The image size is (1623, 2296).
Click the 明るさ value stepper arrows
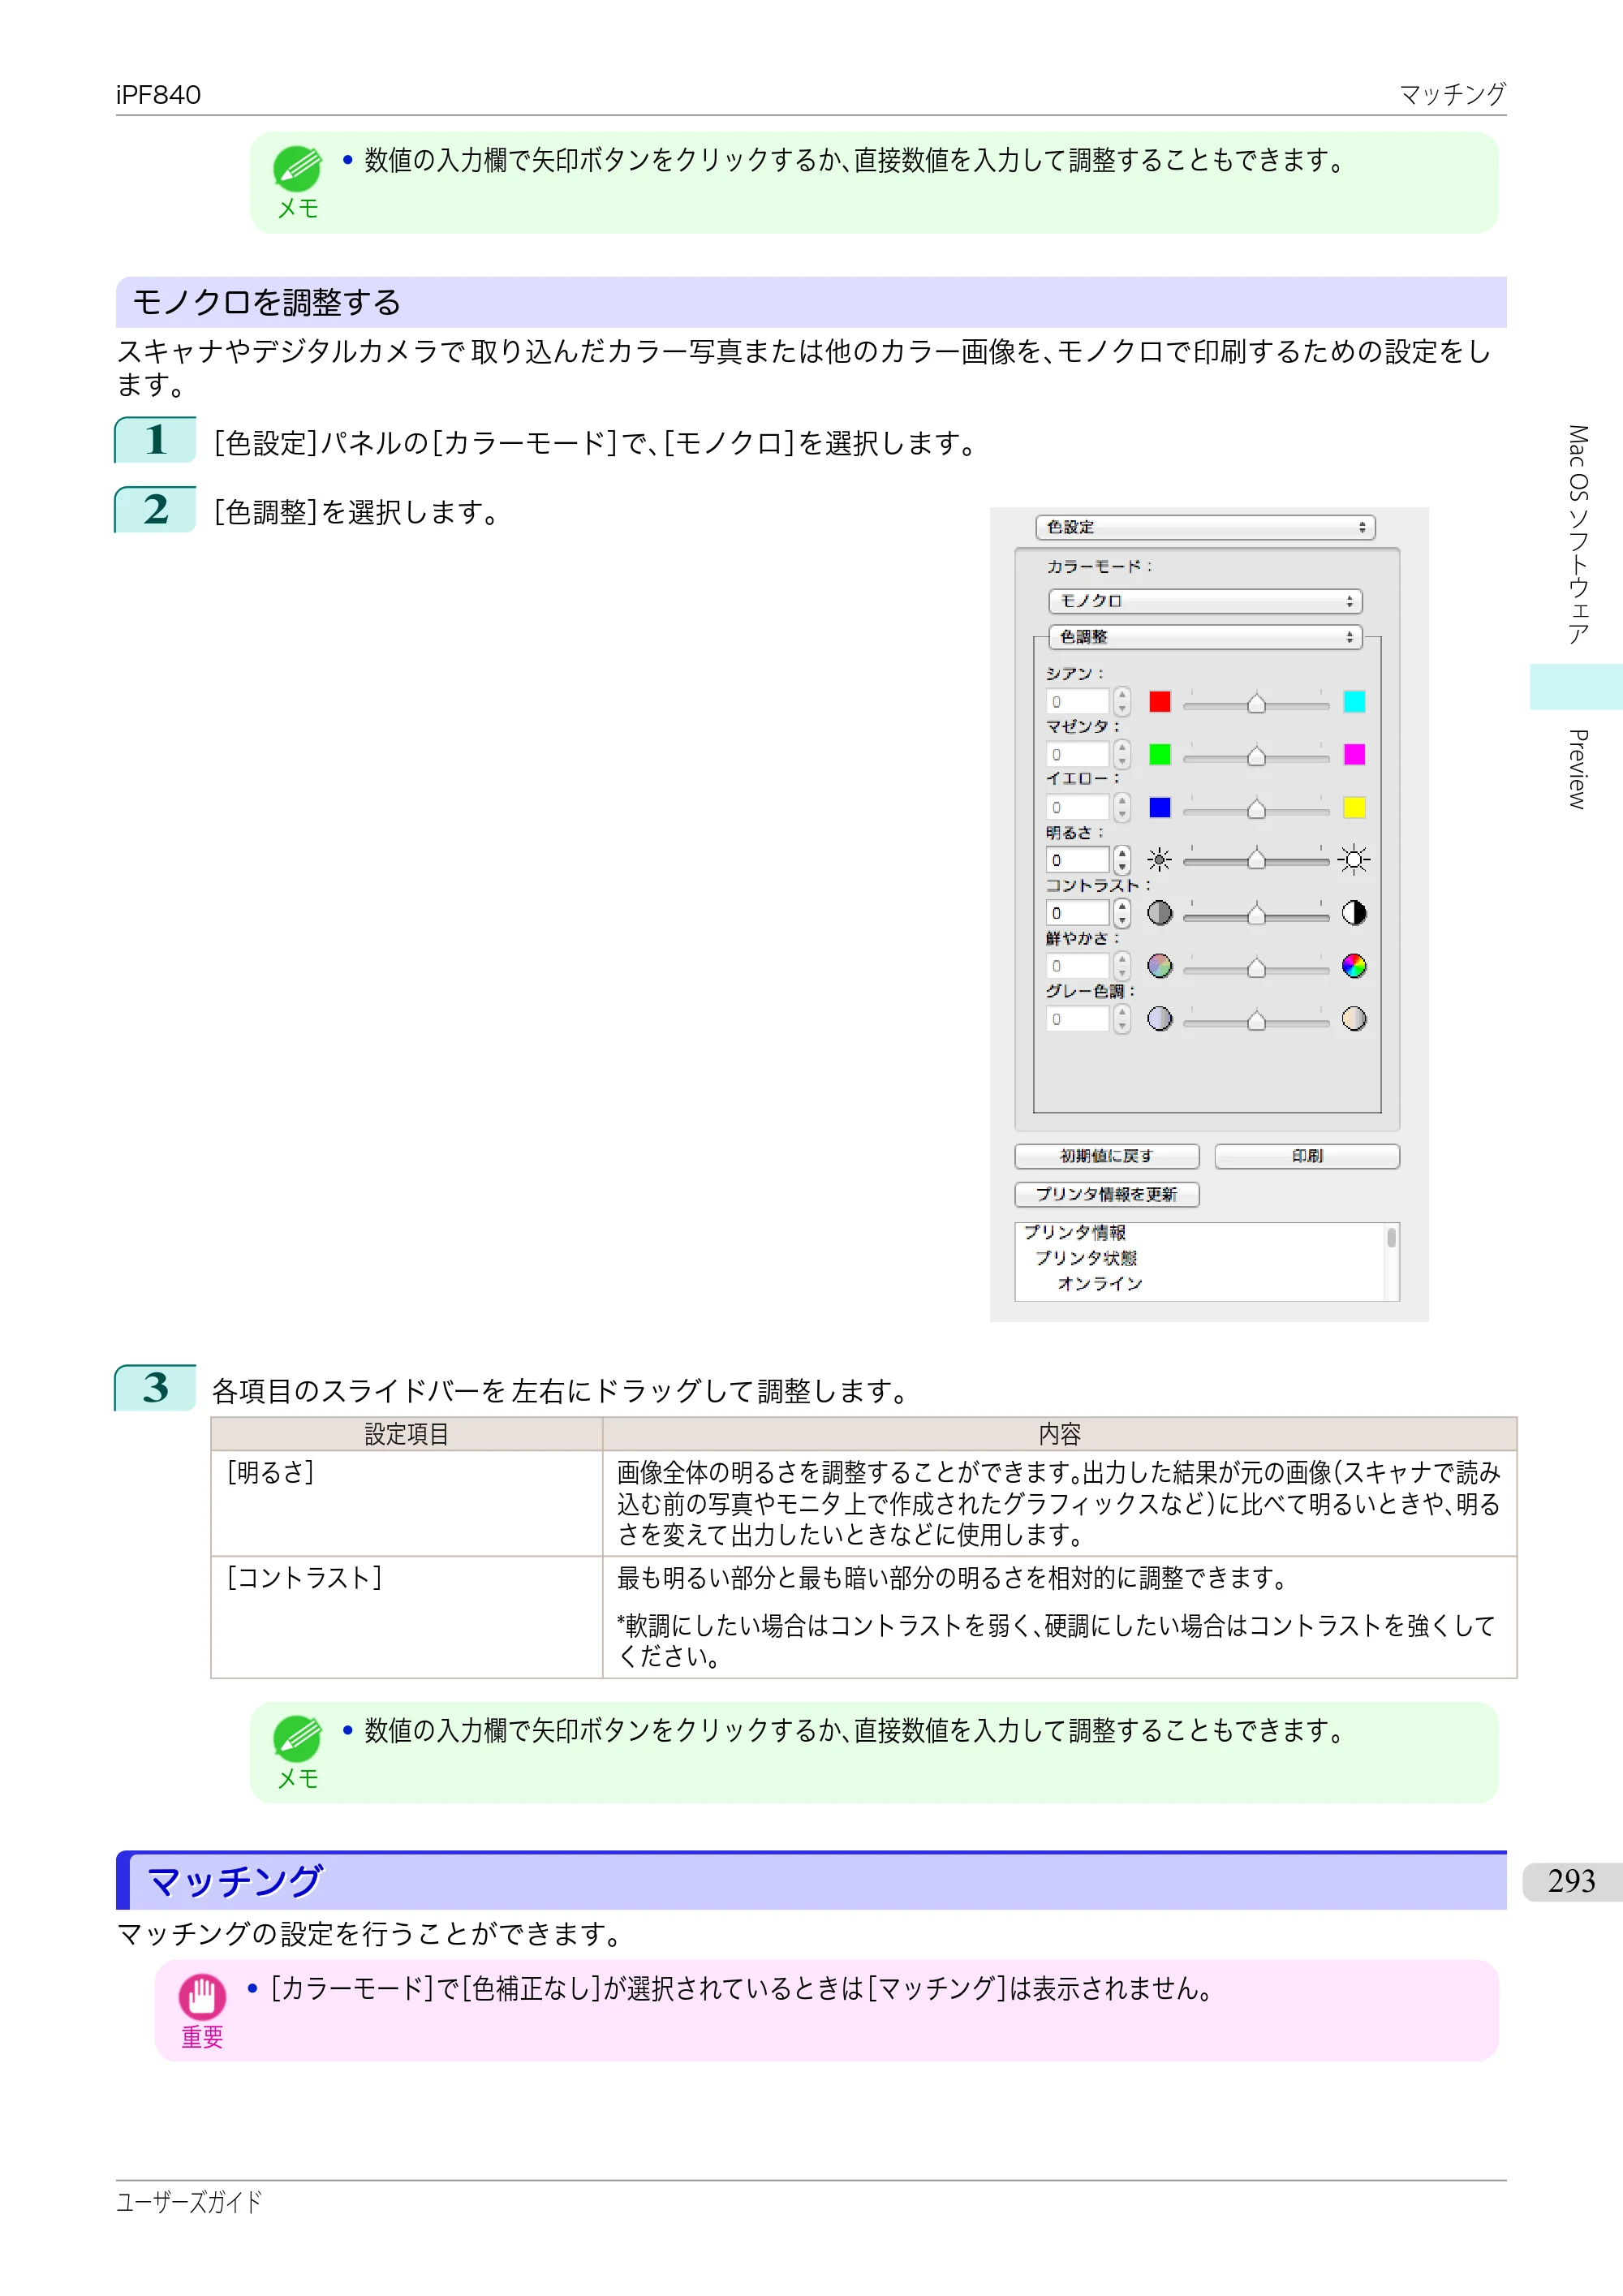(x=1122, y=860)
